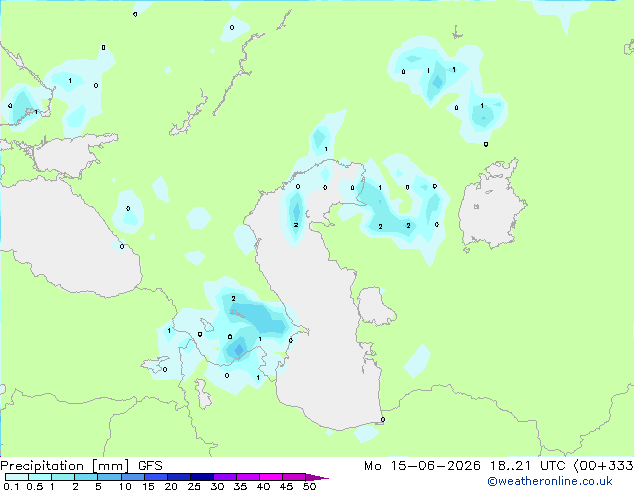Click the legend swatch between 0.1 and 0.5

[x=17, y=477]
